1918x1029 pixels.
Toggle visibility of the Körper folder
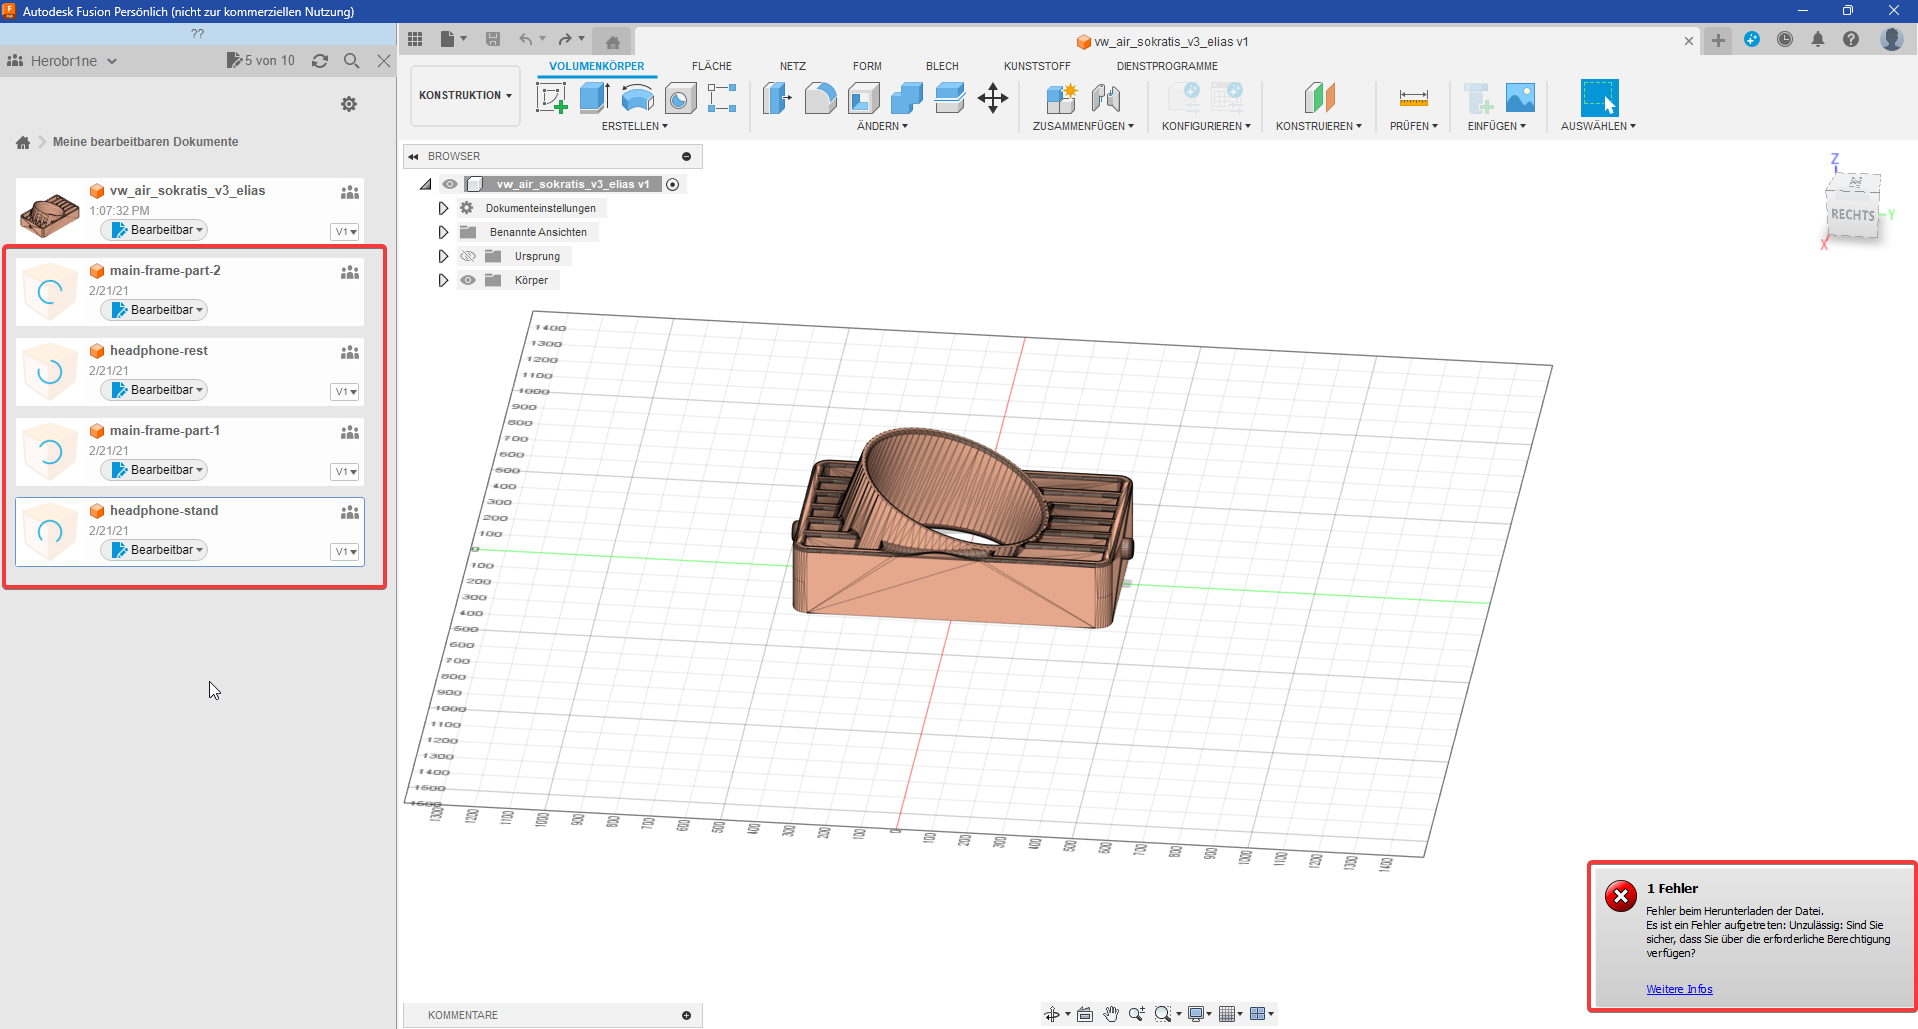pyautogui.click(x=468, y=280)
